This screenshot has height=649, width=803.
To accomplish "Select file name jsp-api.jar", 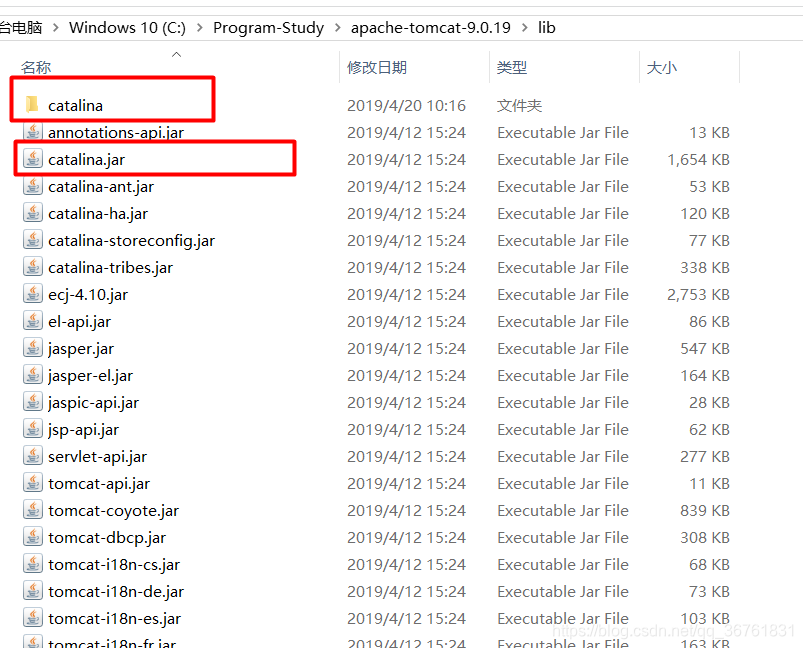I will [x=83, y=430].
